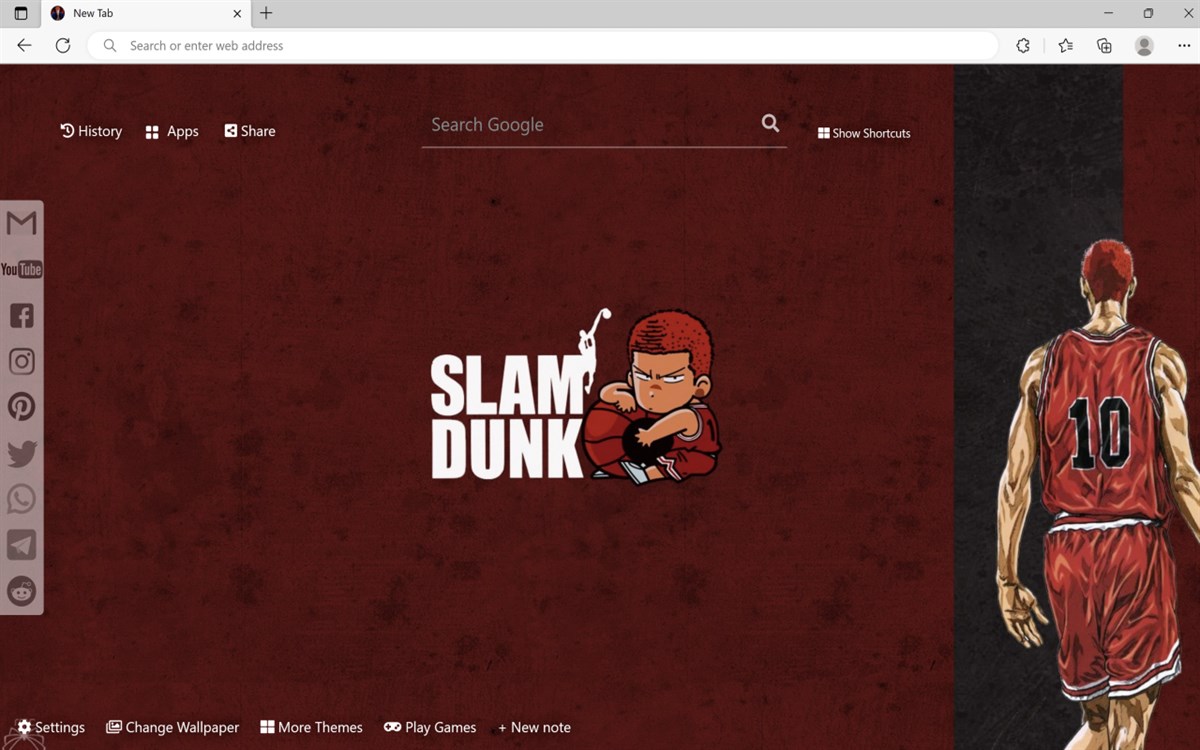
Task: Click the Share link
Action: 250,131
